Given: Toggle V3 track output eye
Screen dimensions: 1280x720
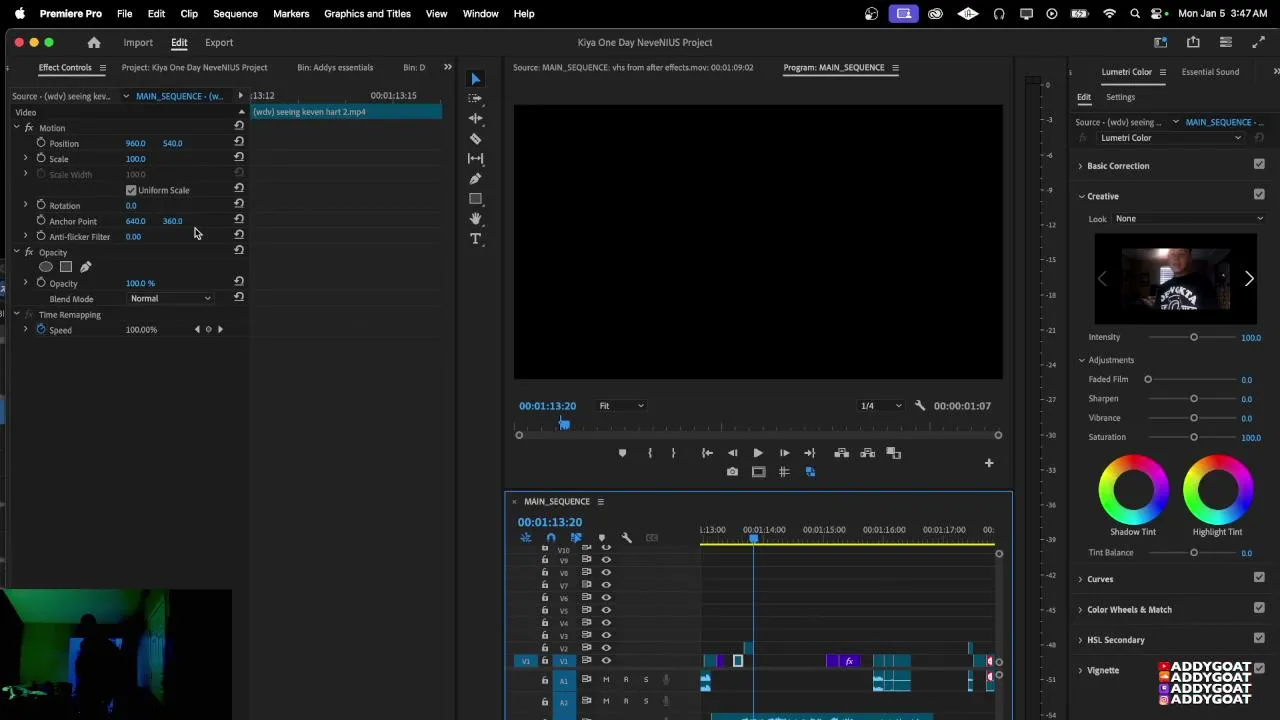Looking at the screenshot, I should pyautogui.click(x=606, y=635).
